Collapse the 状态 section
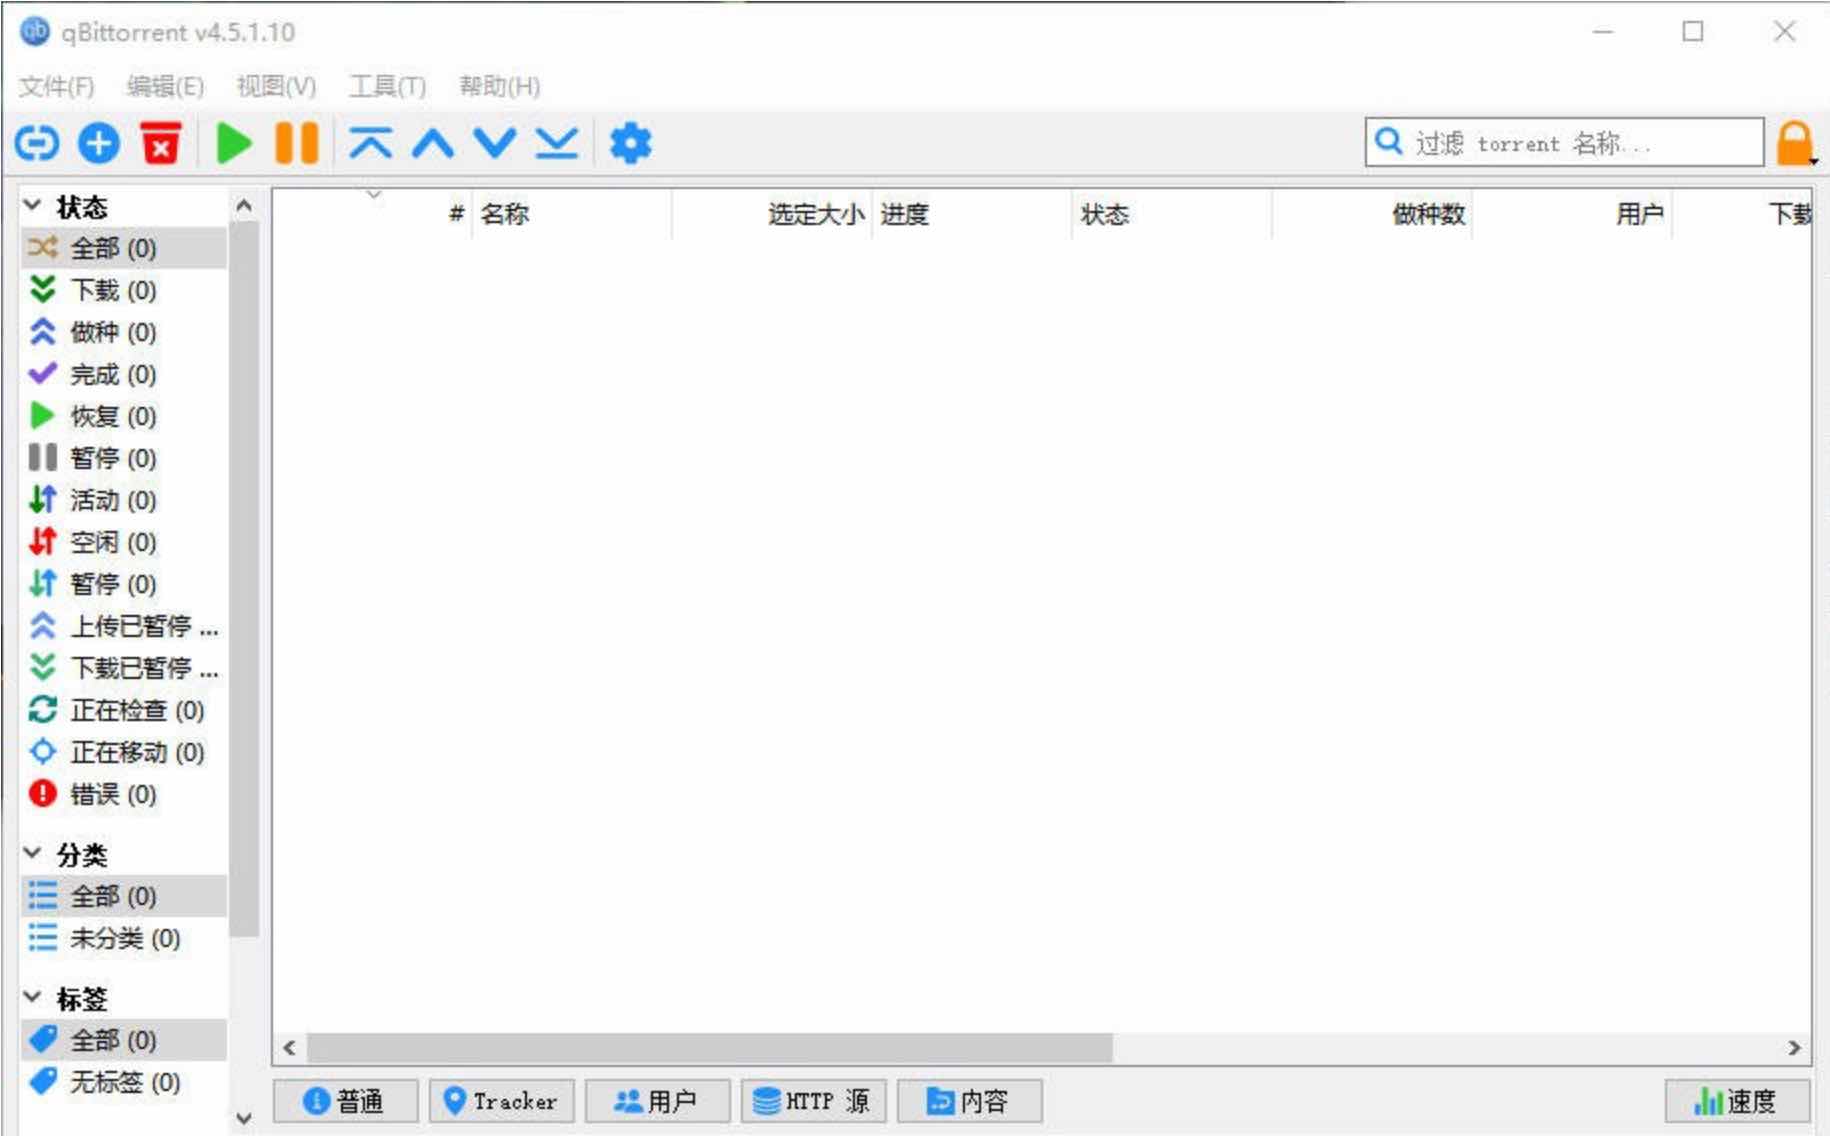 pyautogui.click(x=33, y=206)
